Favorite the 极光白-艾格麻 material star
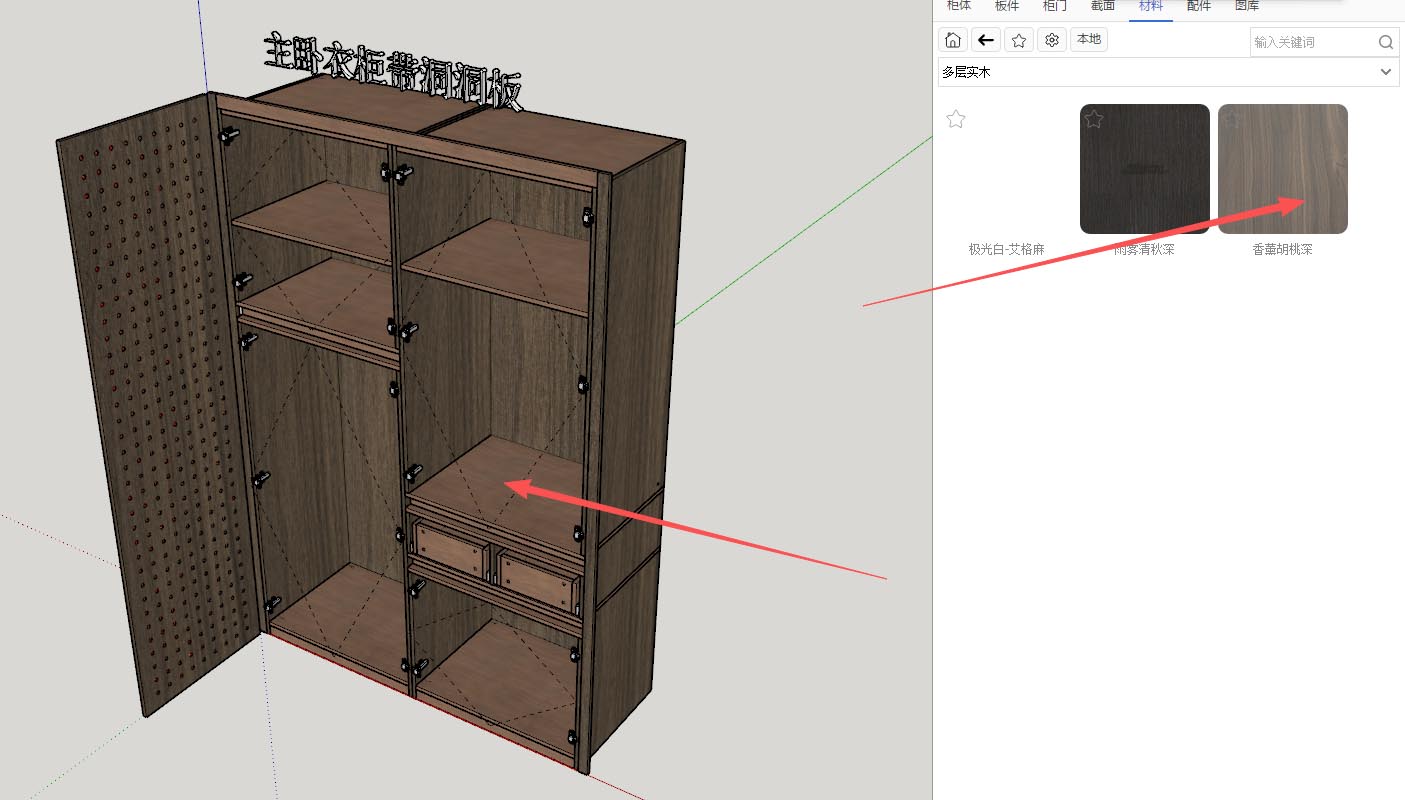The image size is (1405, 800). click(956, 120)
